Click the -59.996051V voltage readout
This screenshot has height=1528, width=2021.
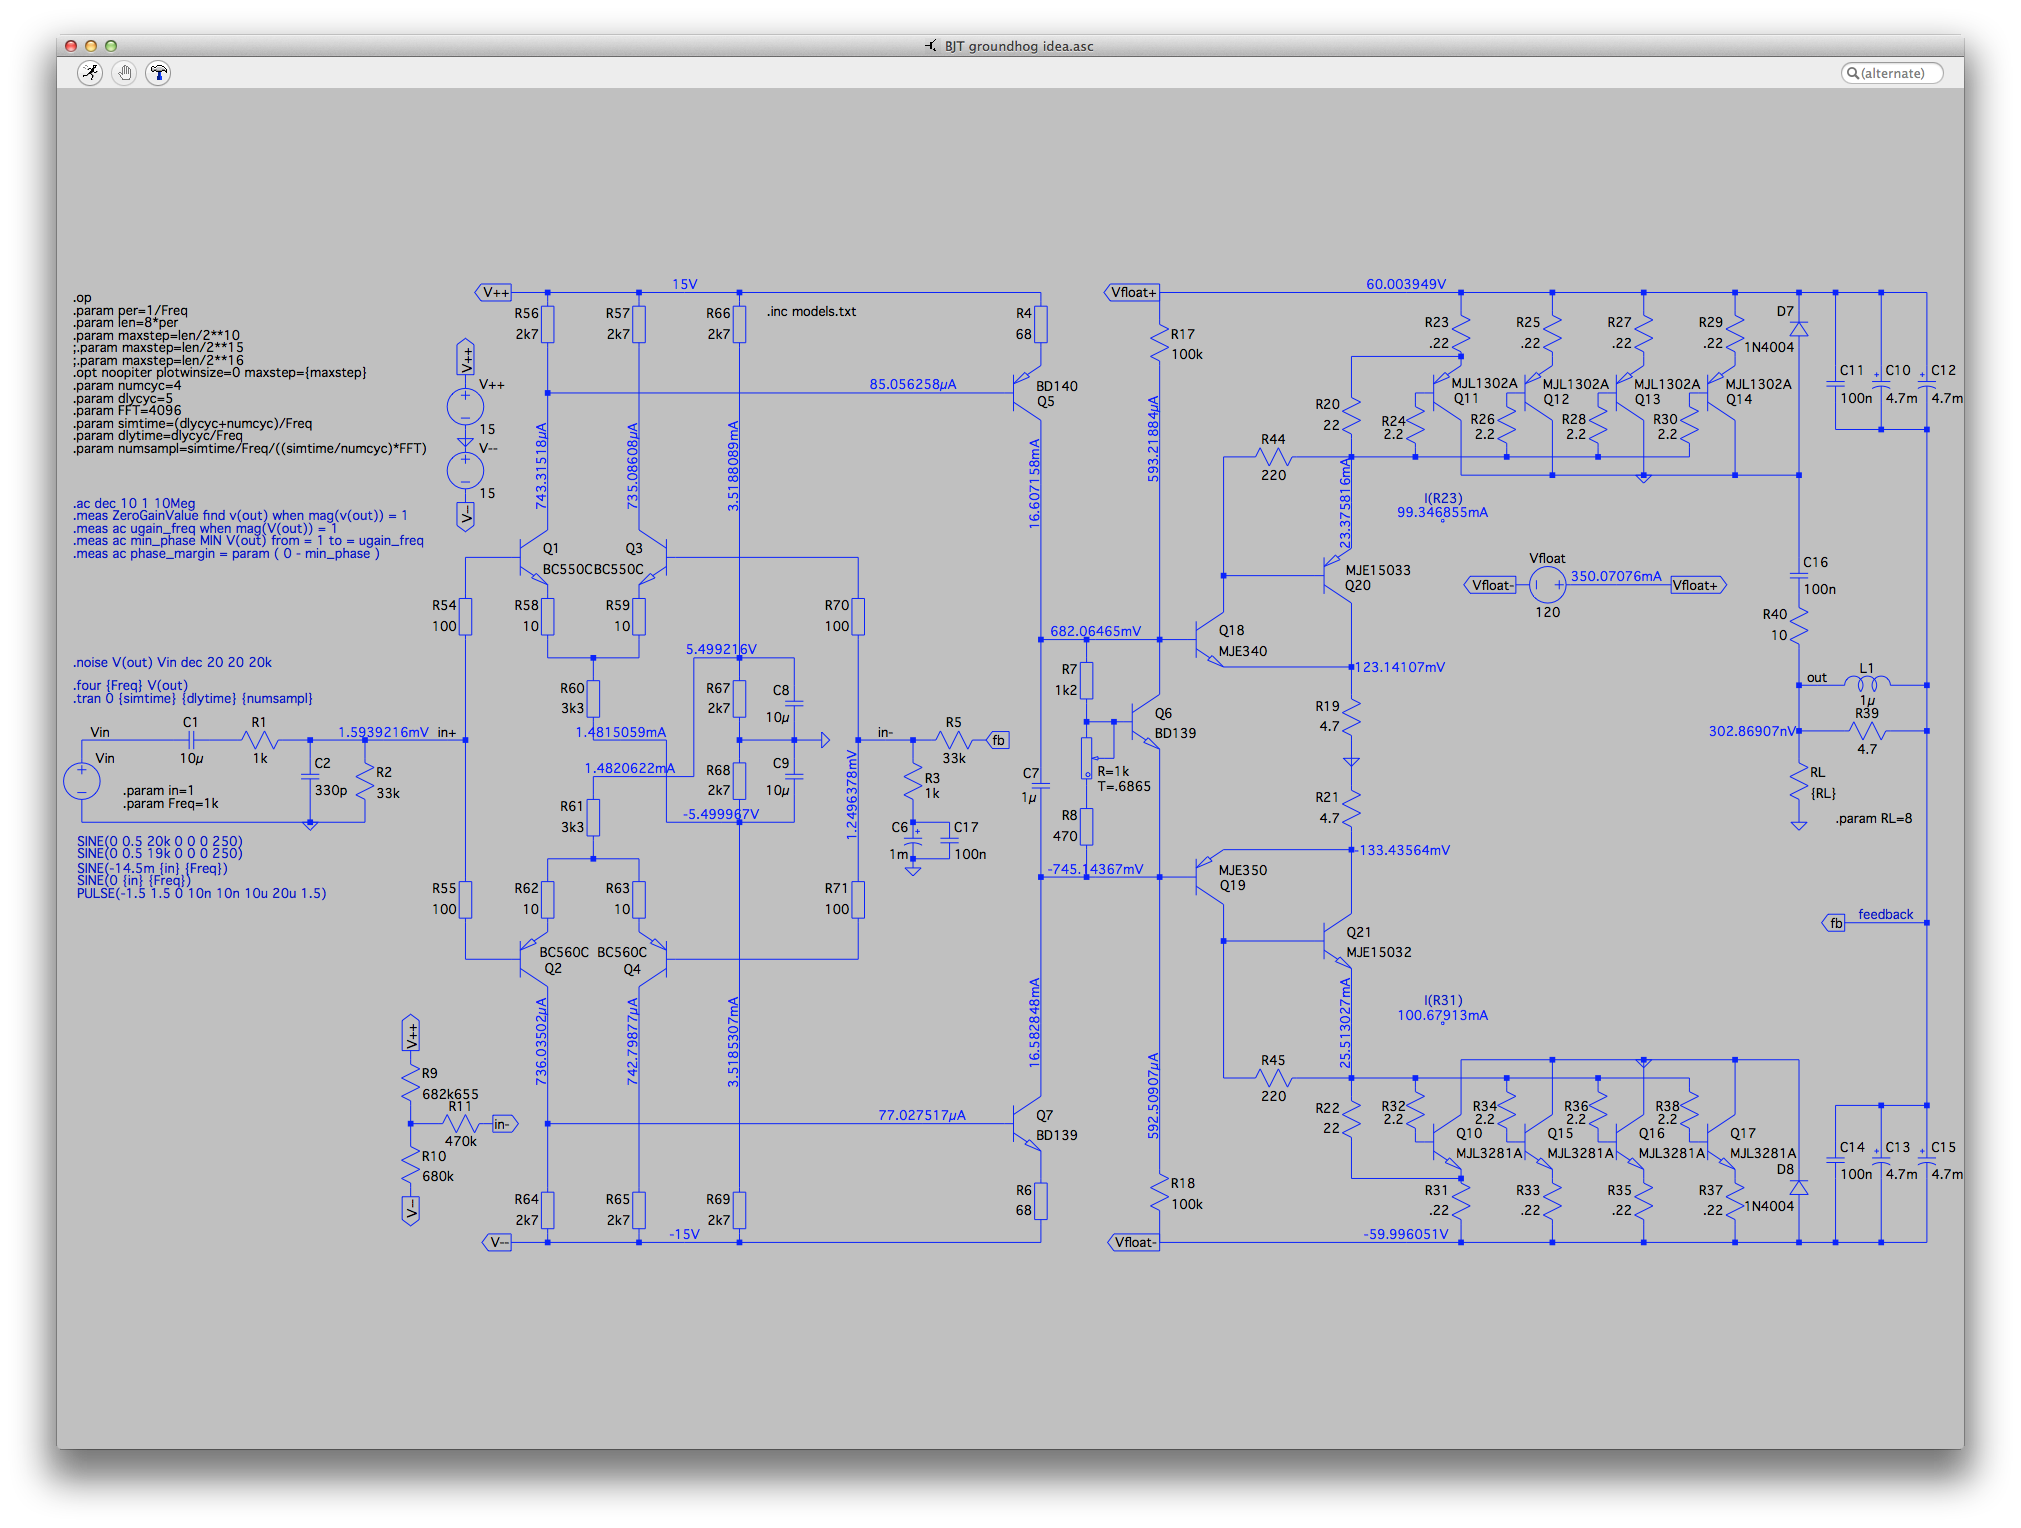tap(1405, 1234)
